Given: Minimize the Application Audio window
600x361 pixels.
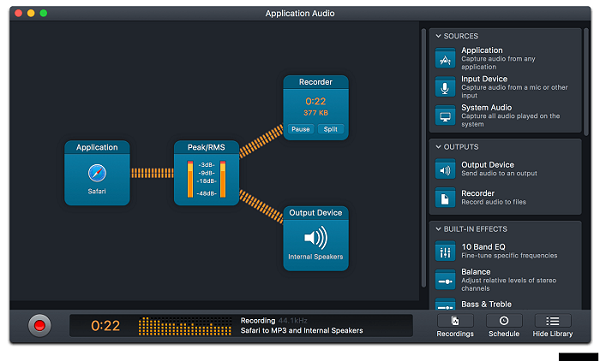Looking at the screenshot, I should click(x=31, y=13).
